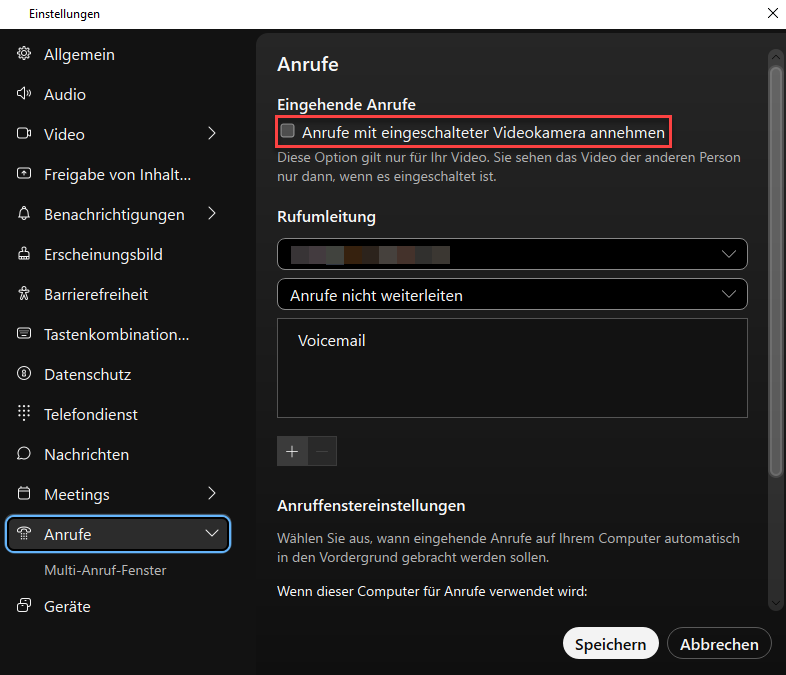Click the Abbrechen button
786x675 pixels.
(x=719, y=644)
